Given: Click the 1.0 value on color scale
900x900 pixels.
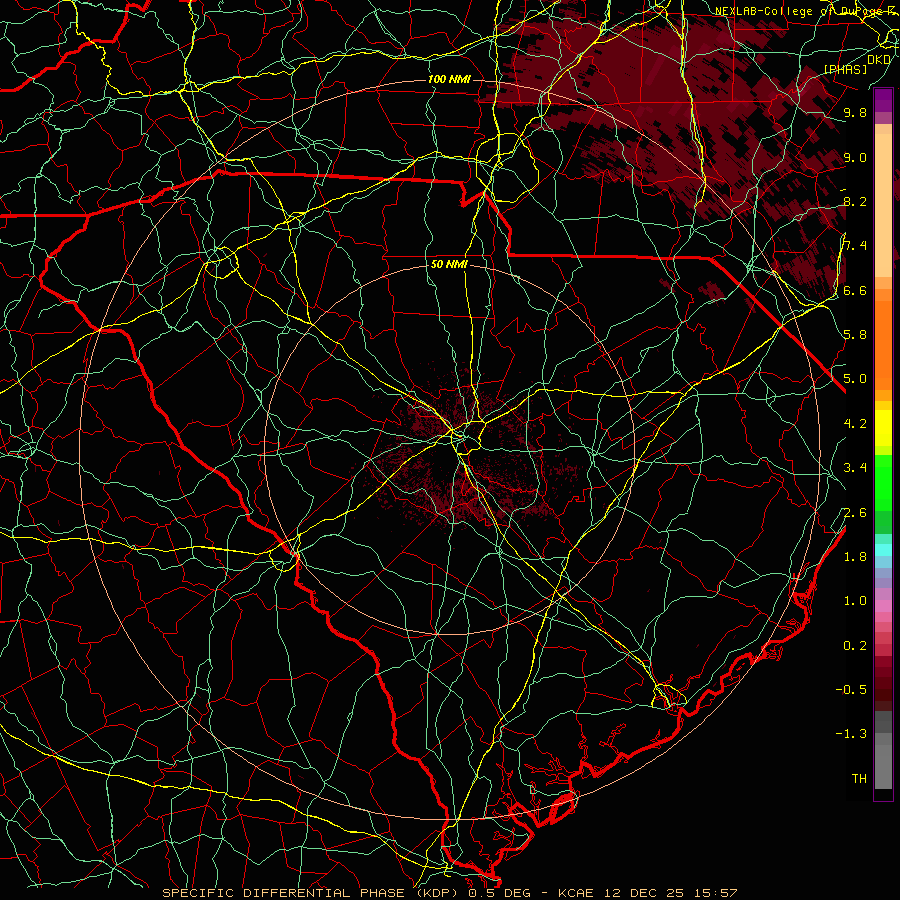Looking at the screenshot, I should [855, 601].
